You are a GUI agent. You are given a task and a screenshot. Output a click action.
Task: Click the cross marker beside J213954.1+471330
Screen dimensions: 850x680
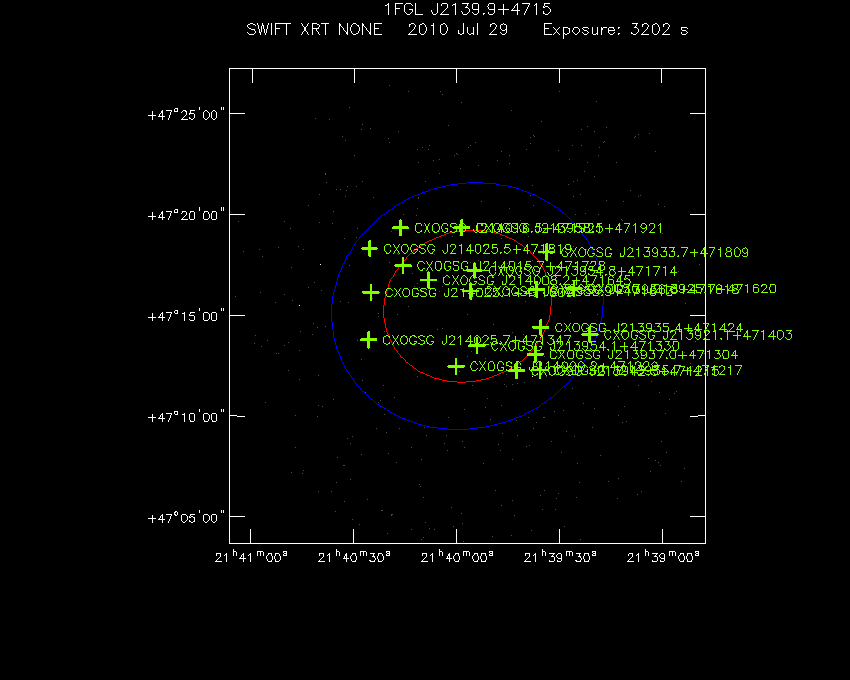(x=476, y=345)
